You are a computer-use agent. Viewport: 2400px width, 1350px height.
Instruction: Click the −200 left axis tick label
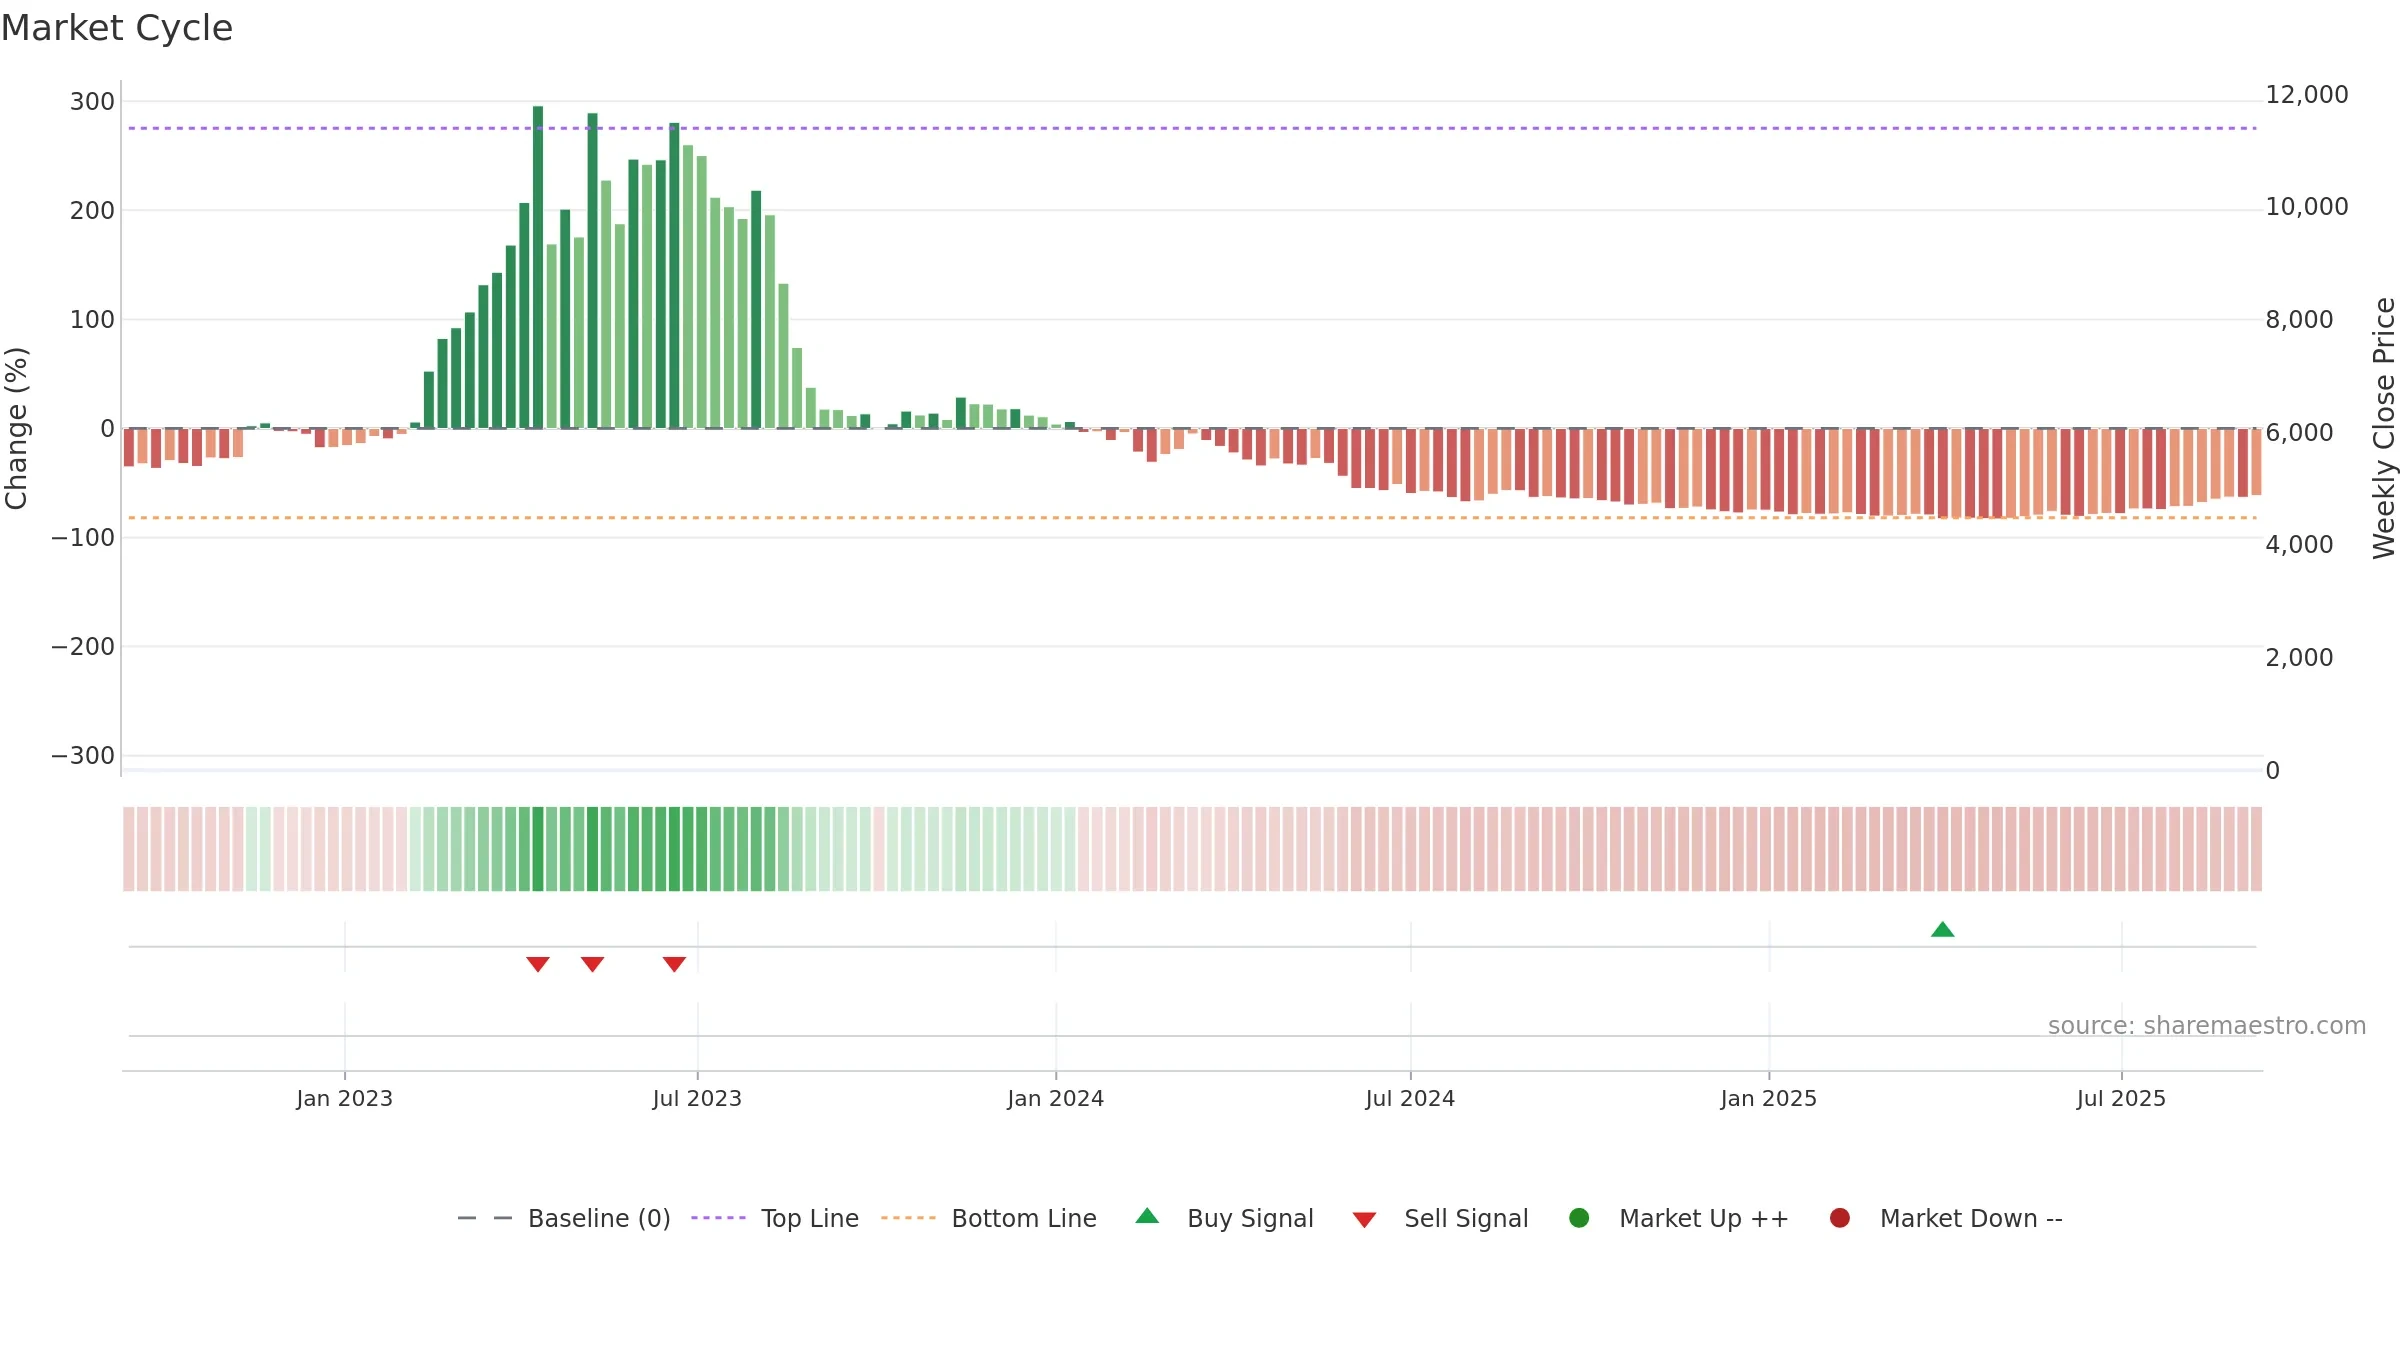point(83,646)
